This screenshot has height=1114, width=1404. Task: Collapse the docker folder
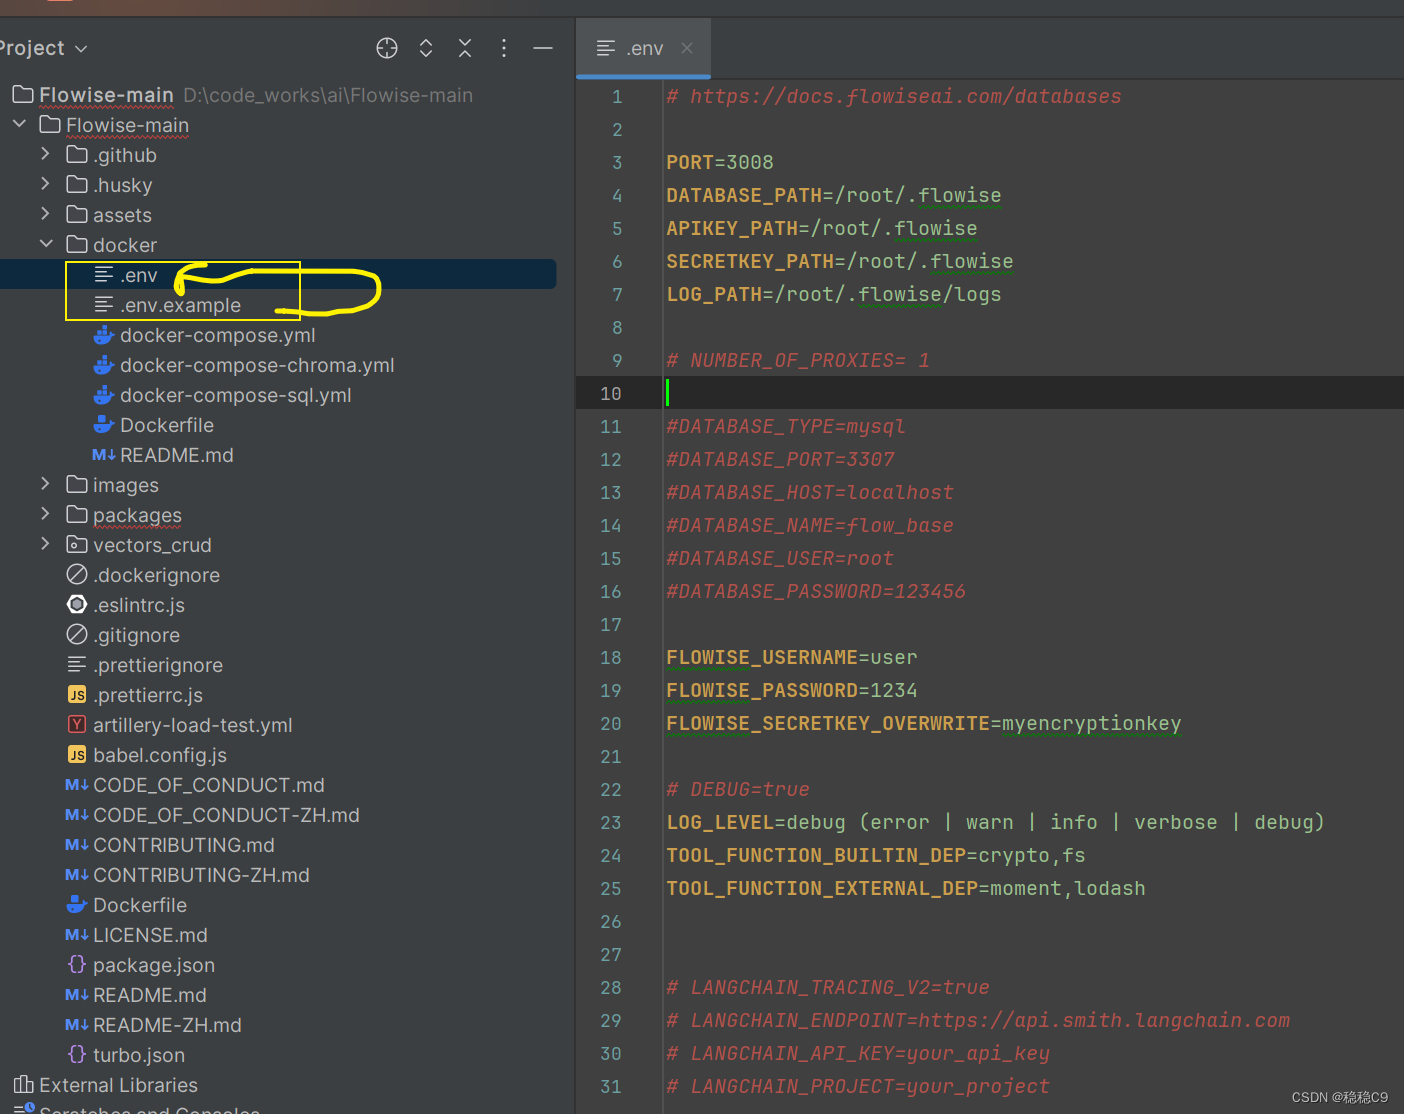pos(45,244)
